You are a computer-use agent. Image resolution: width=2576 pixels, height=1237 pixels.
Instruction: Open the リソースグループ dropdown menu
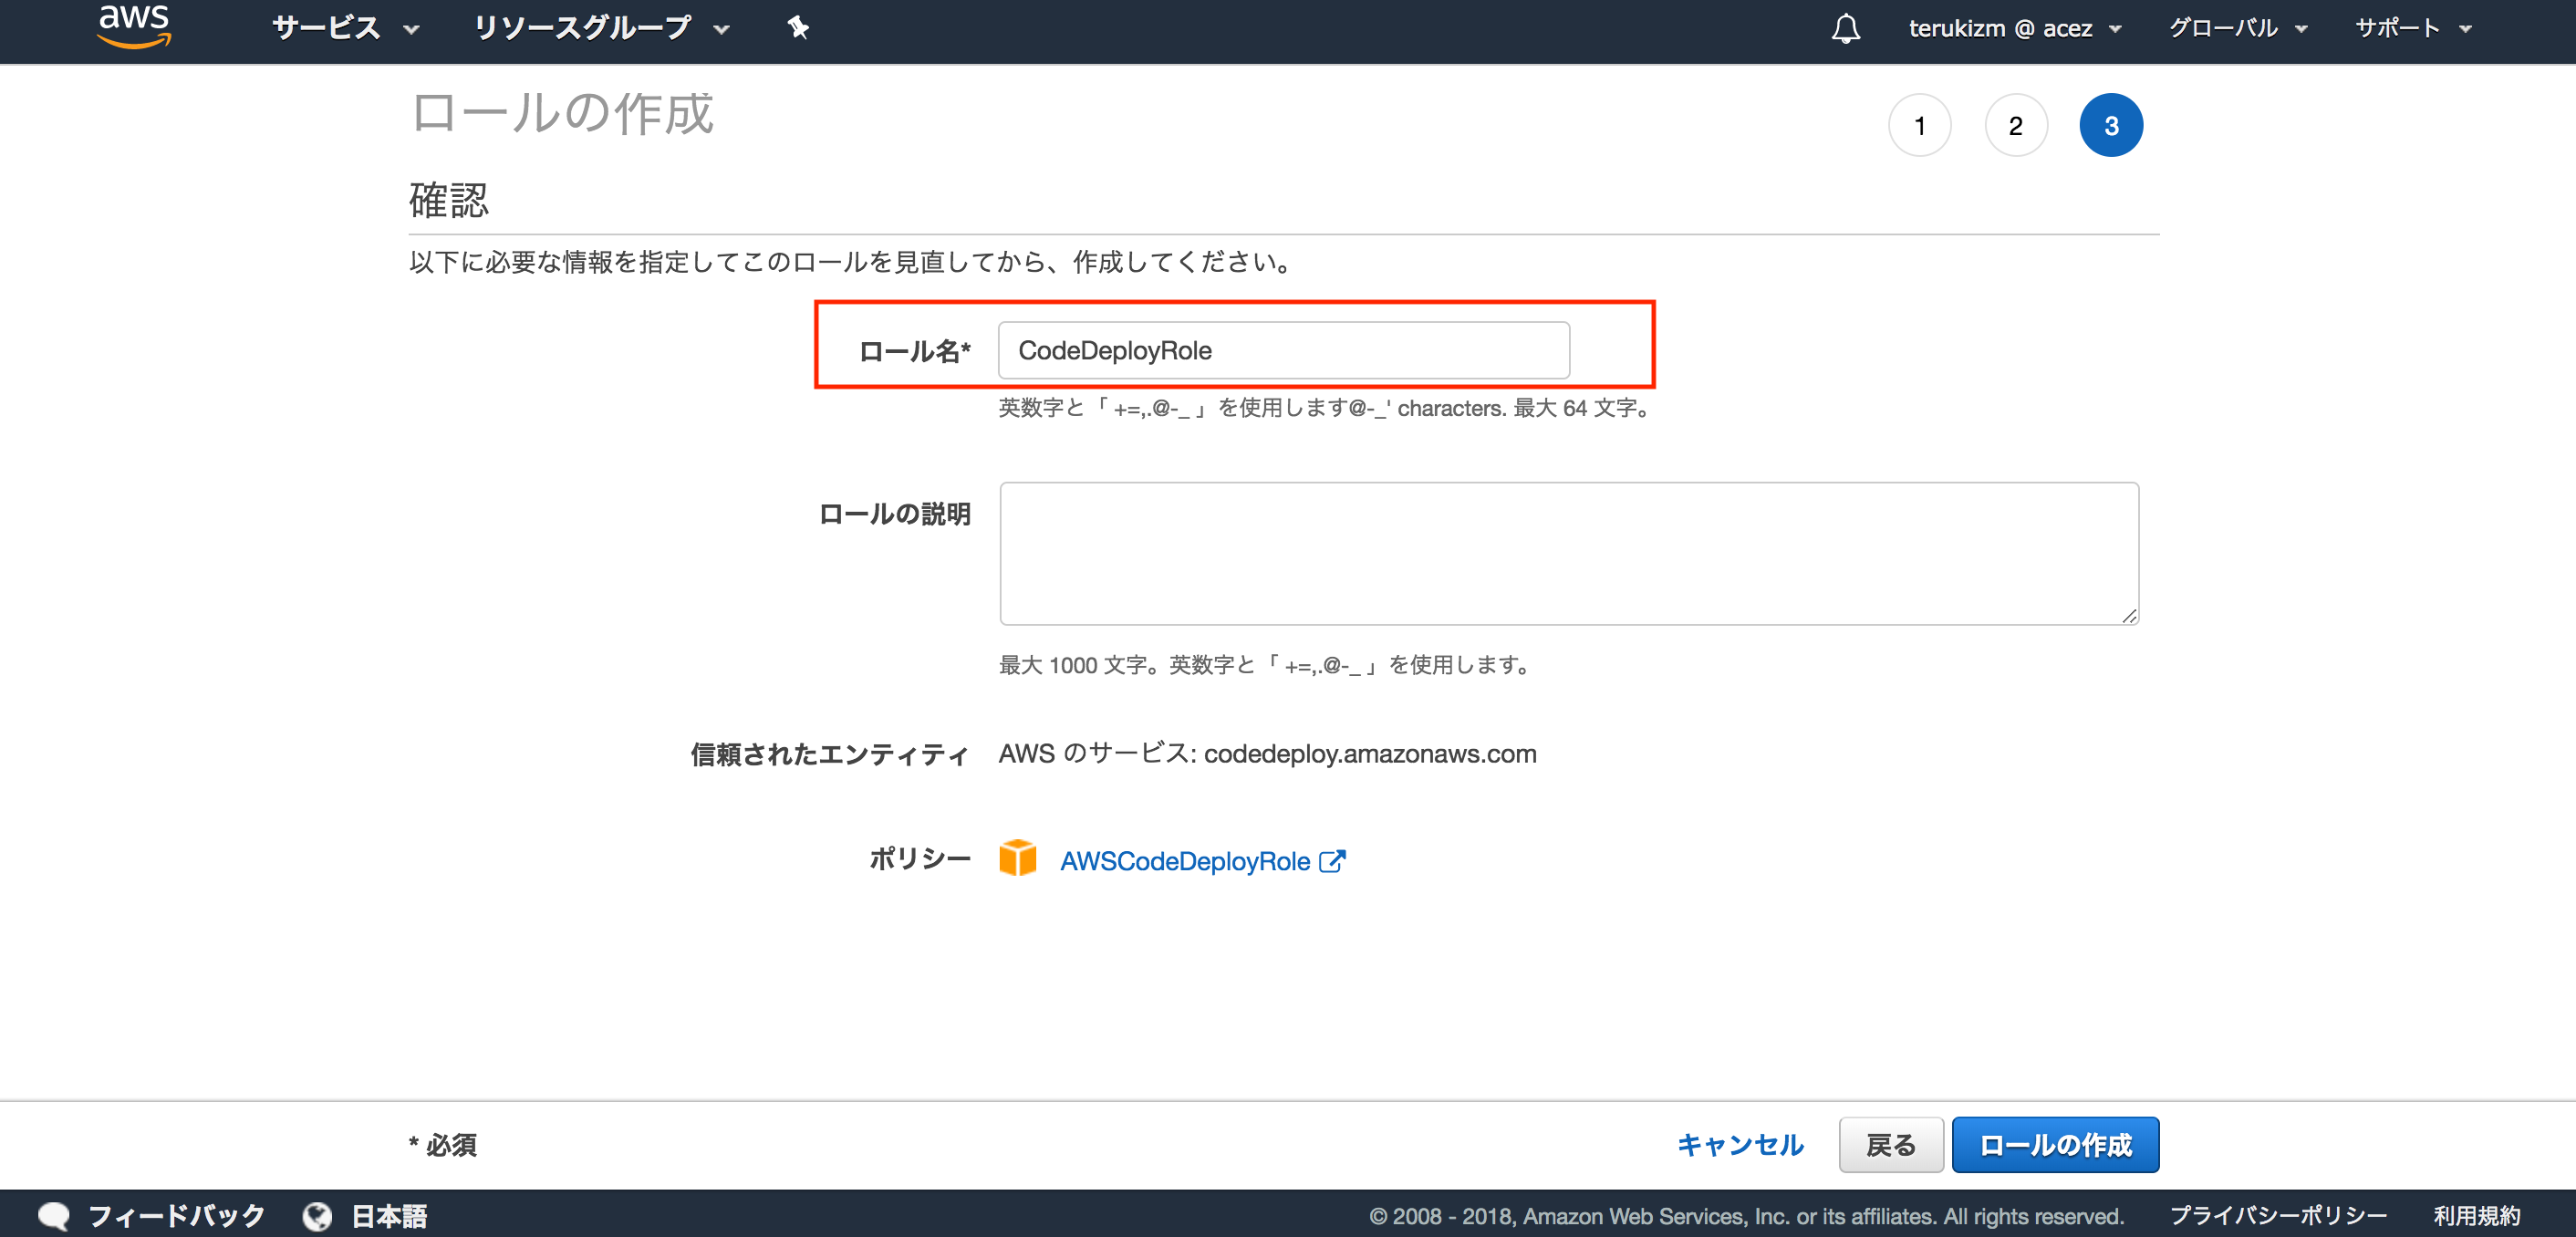[x=601, y=28]
